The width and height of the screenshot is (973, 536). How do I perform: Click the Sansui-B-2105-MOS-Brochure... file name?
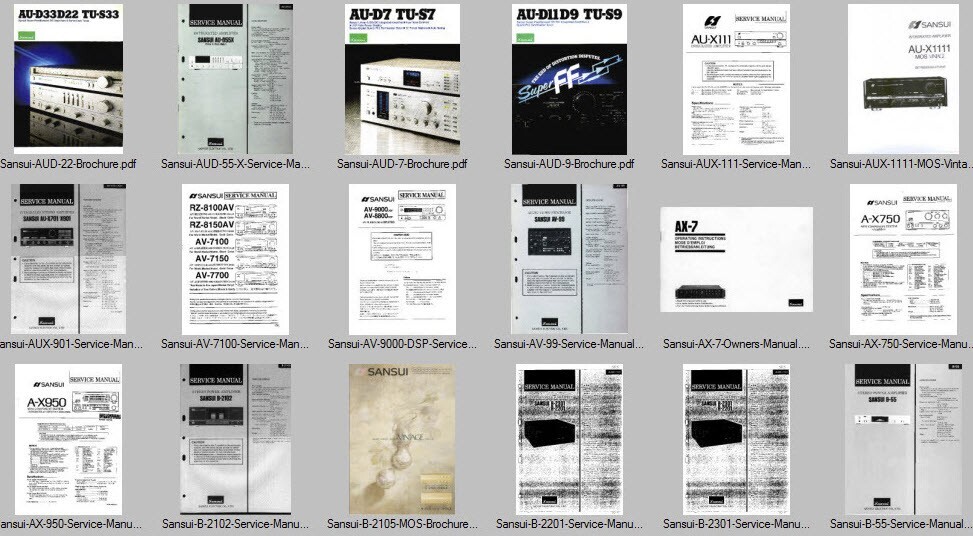point(402,524)
